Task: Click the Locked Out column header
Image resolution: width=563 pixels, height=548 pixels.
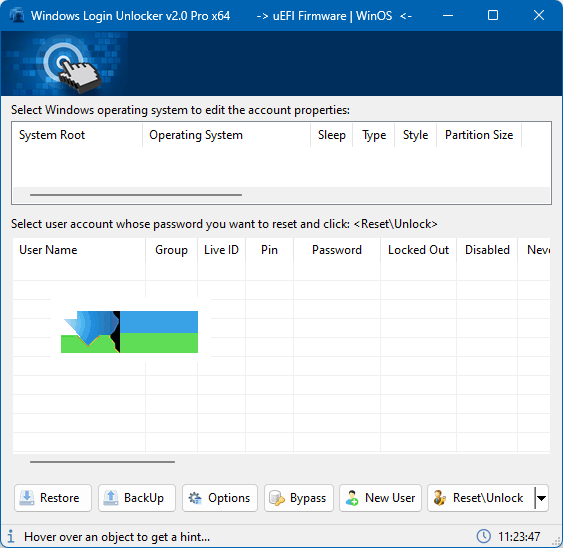Action: tap(418, 250)
